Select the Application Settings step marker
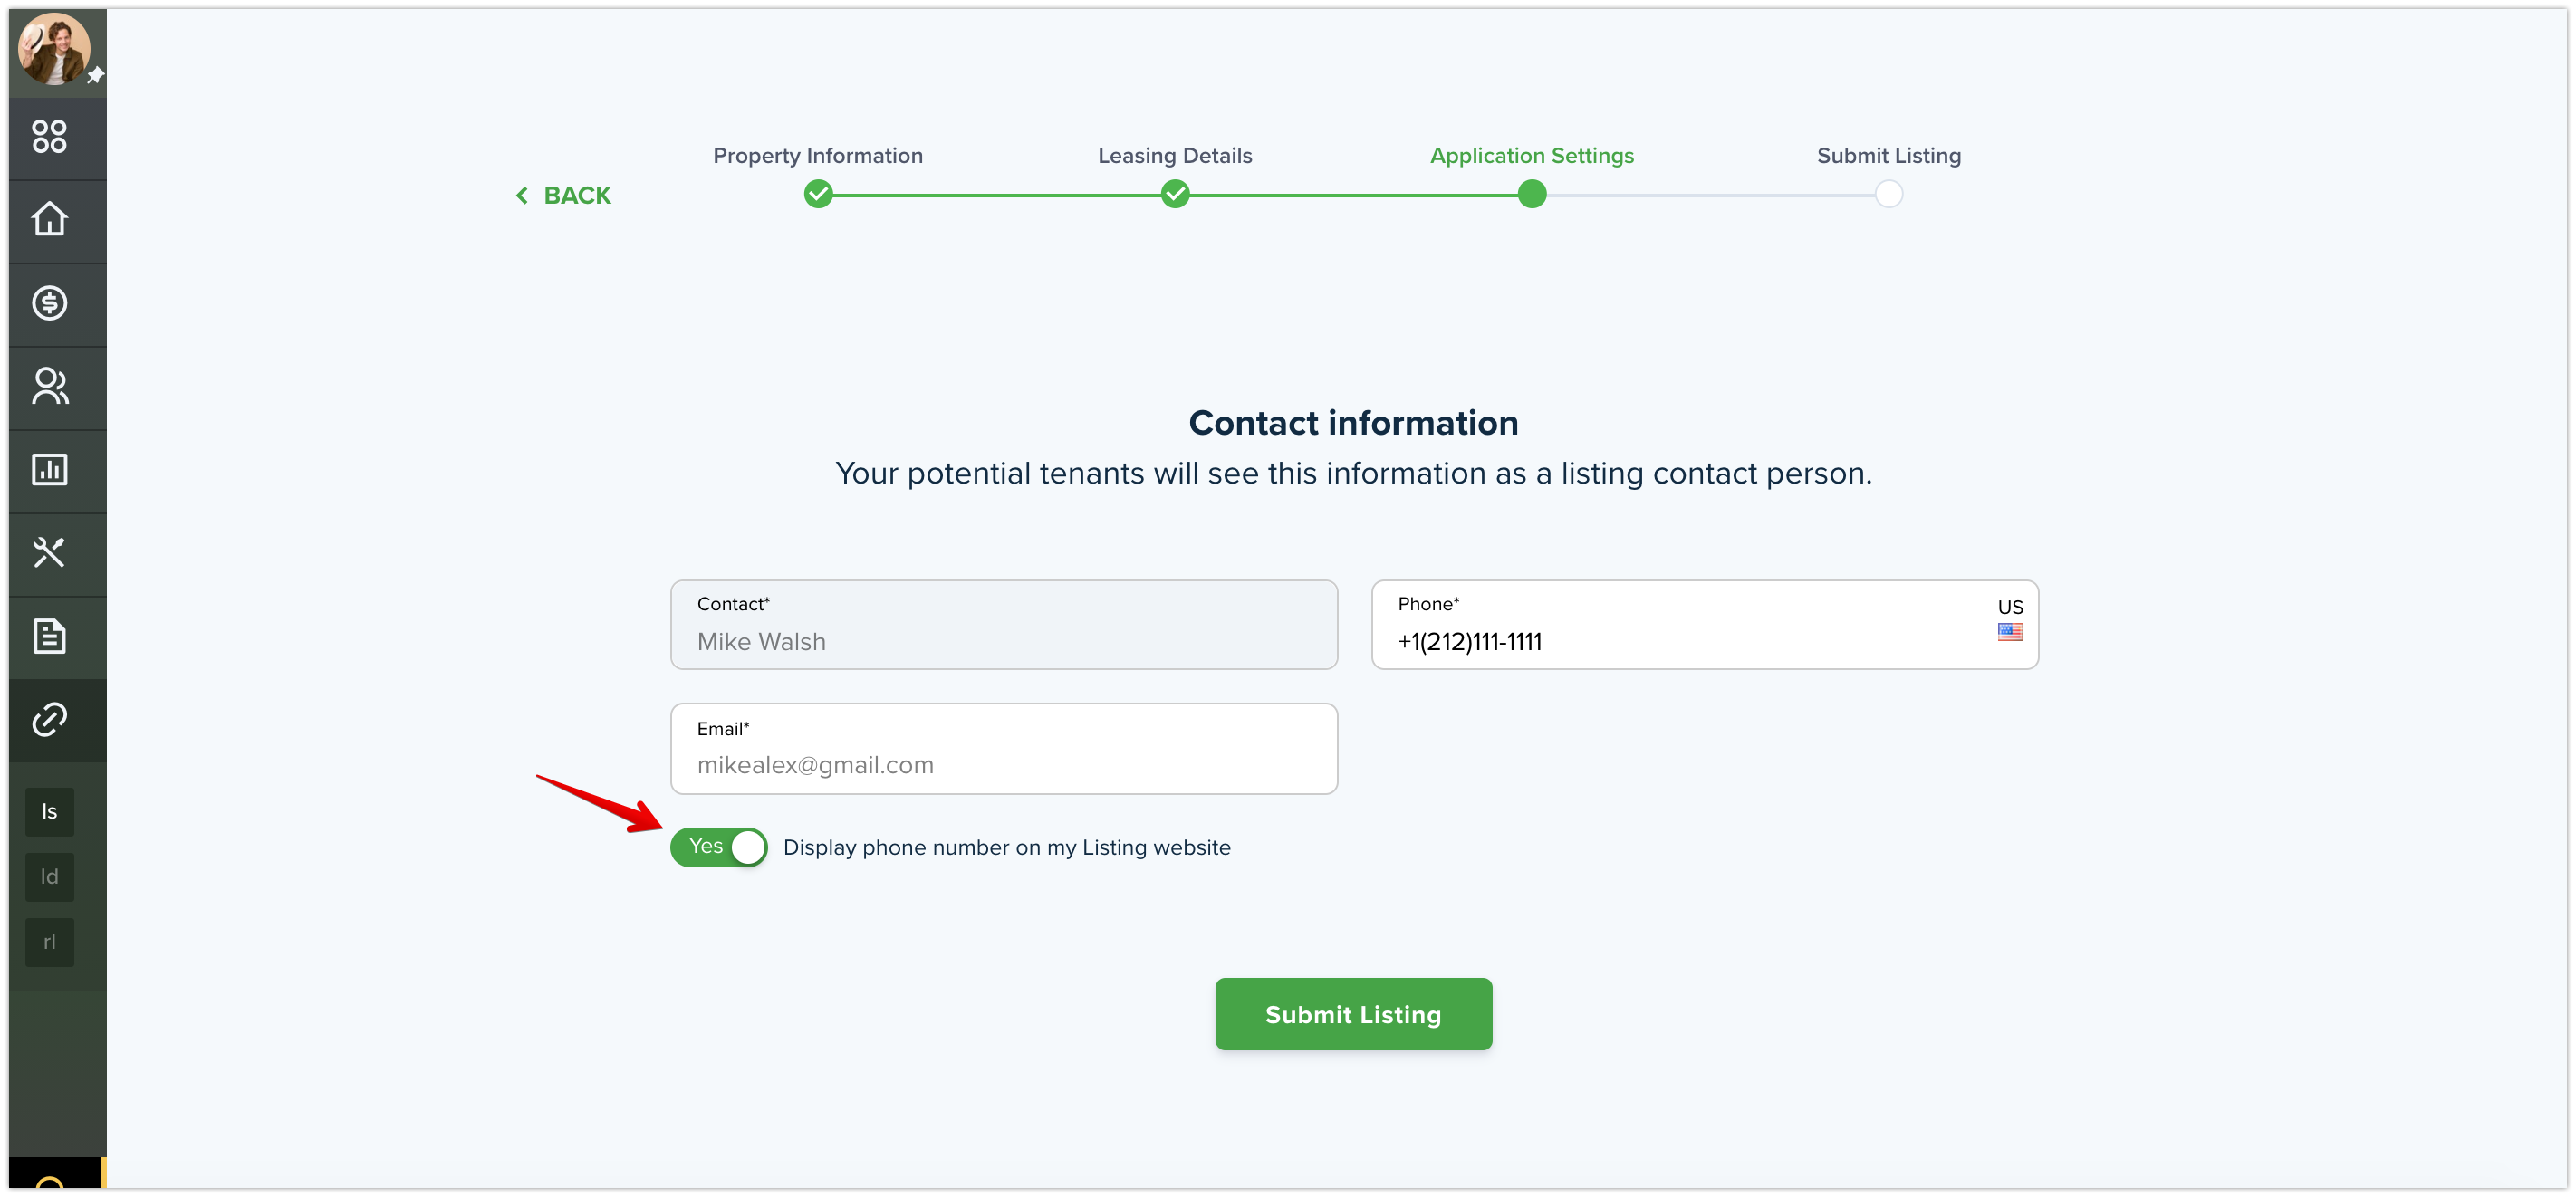2576x1197 pixels. coord(1532,194)
